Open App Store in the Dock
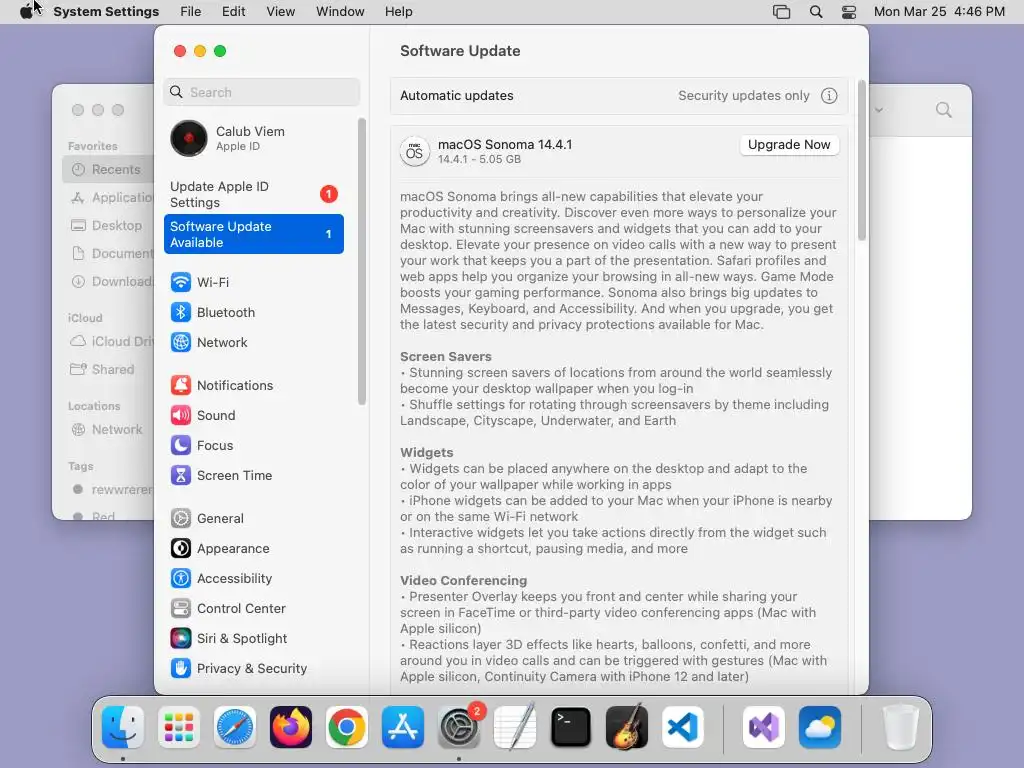Viewport: 1024px width, 768px height. pos(403,727)
